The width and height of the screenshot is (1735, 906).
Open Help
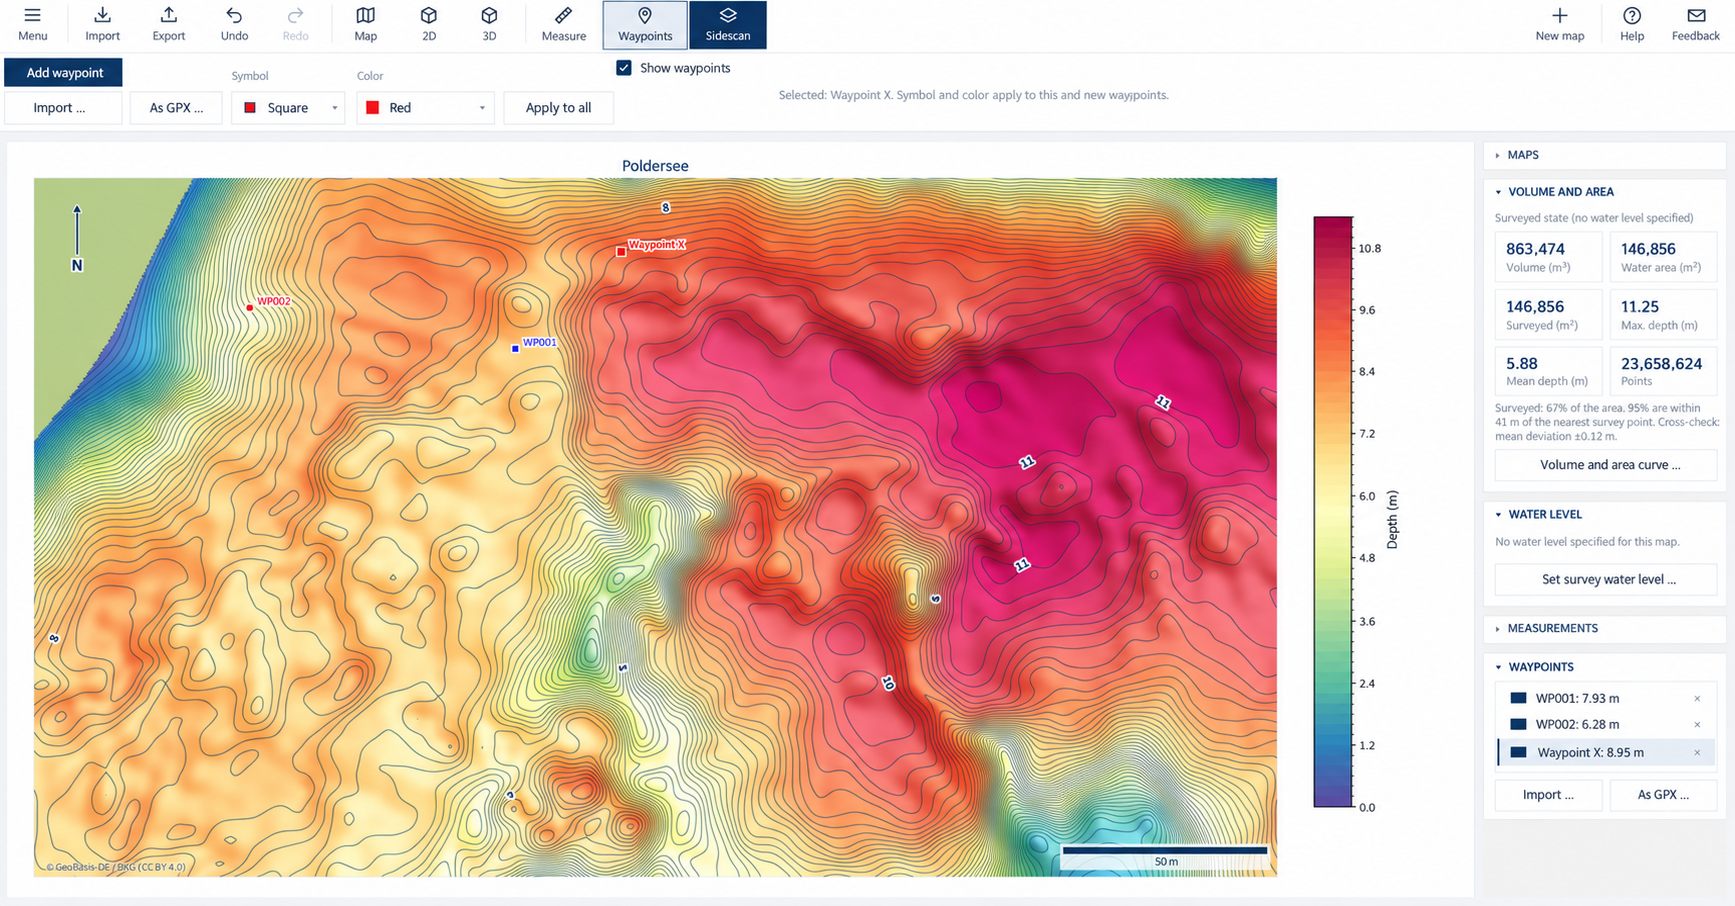[x=1631, y=25]
